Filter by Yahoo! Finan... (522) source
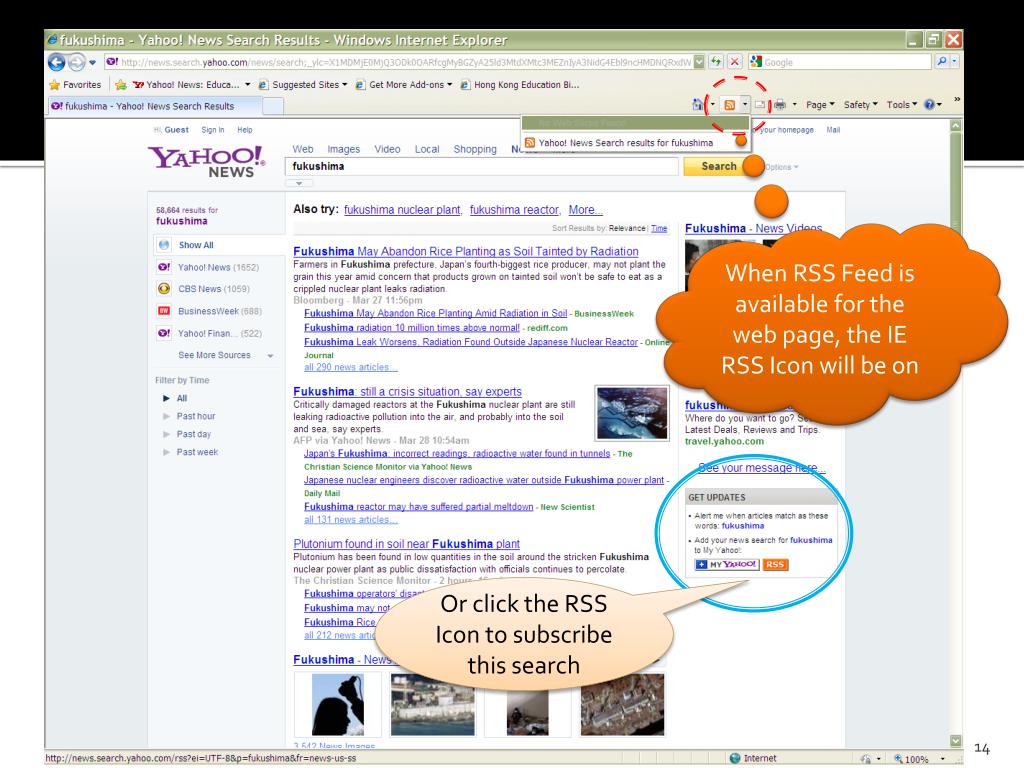Screen dimensions: 1024x768 point(219,333)
